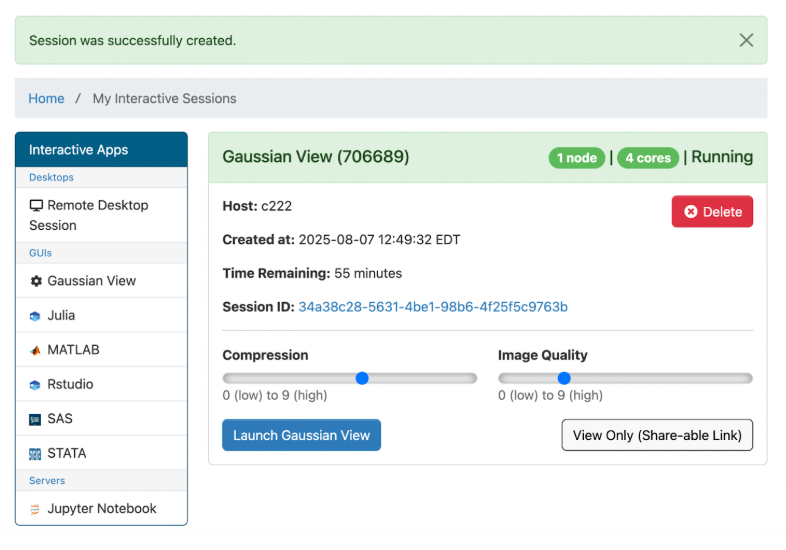Viewport: 786px width, 550px height.
Task: Click the MATLAB logo icon
Action: pyautogui.click(x=36, y=351)
